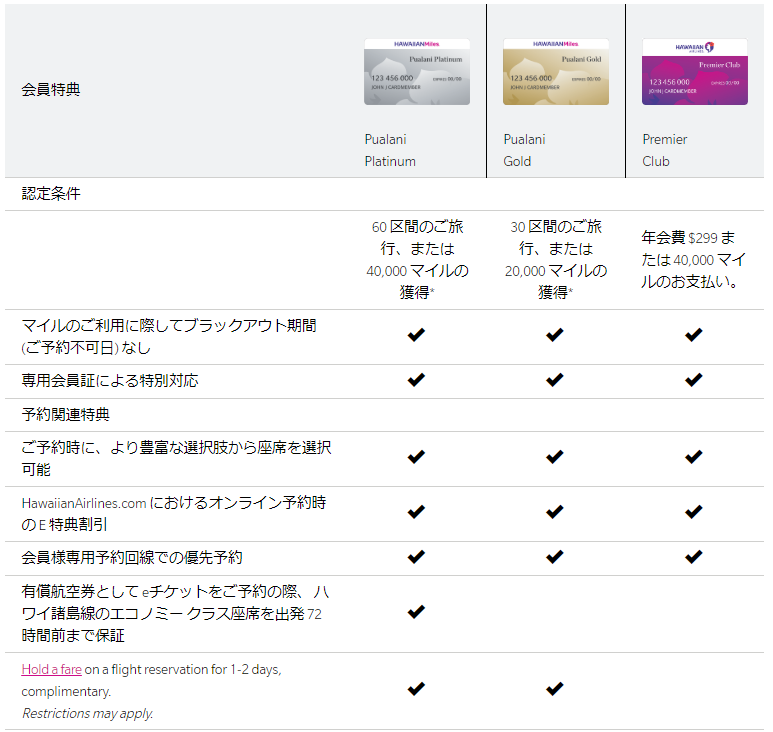This screenshot has height=732, width=773.
Task: Click the 認定条件 section heading
Action: (x=51, y=193)
